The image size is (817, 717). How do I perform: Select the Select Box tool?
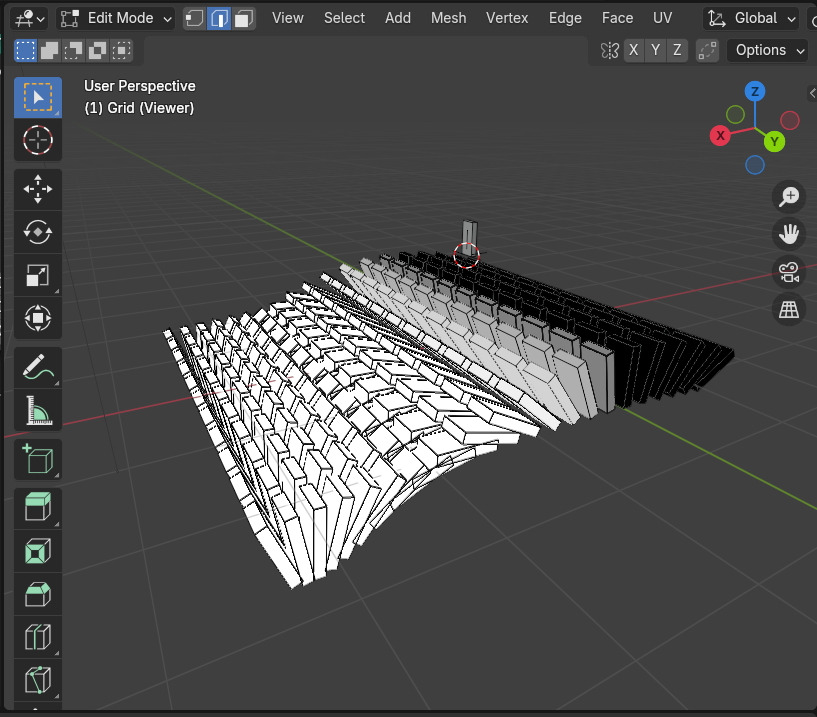[38, 97]
